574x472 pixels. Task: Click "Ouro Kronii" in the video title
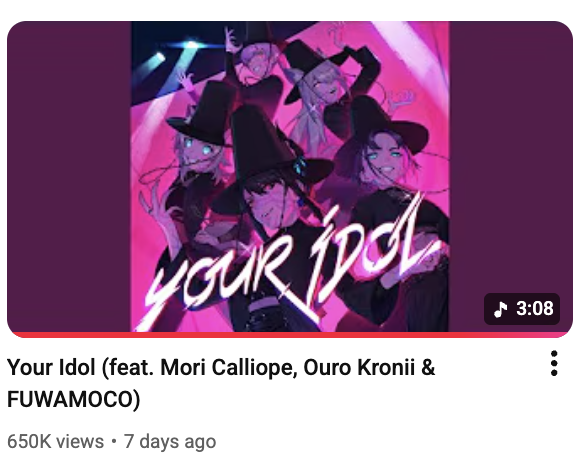tap(359, 367)
